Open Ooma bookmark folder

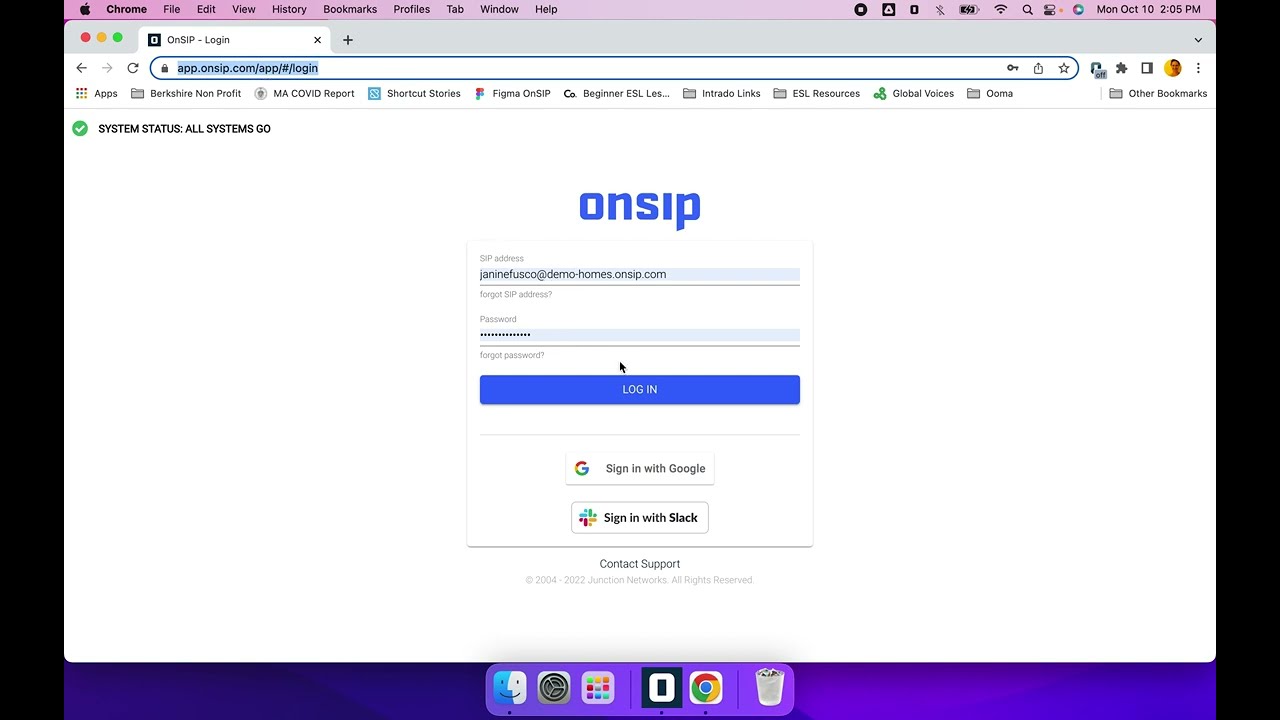coord(990,93)
